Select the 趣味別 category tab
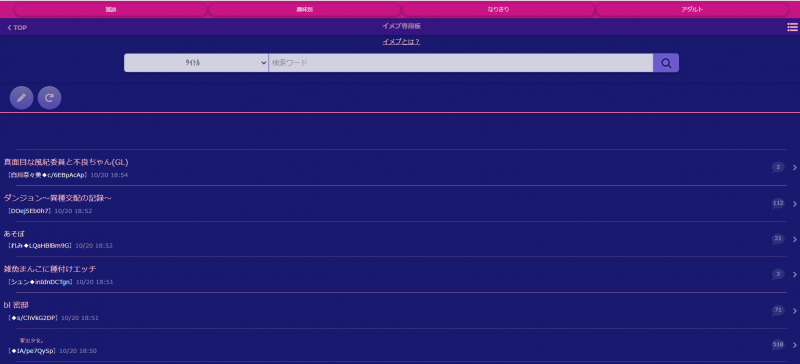The image size is (800, 364). point(305,9)
